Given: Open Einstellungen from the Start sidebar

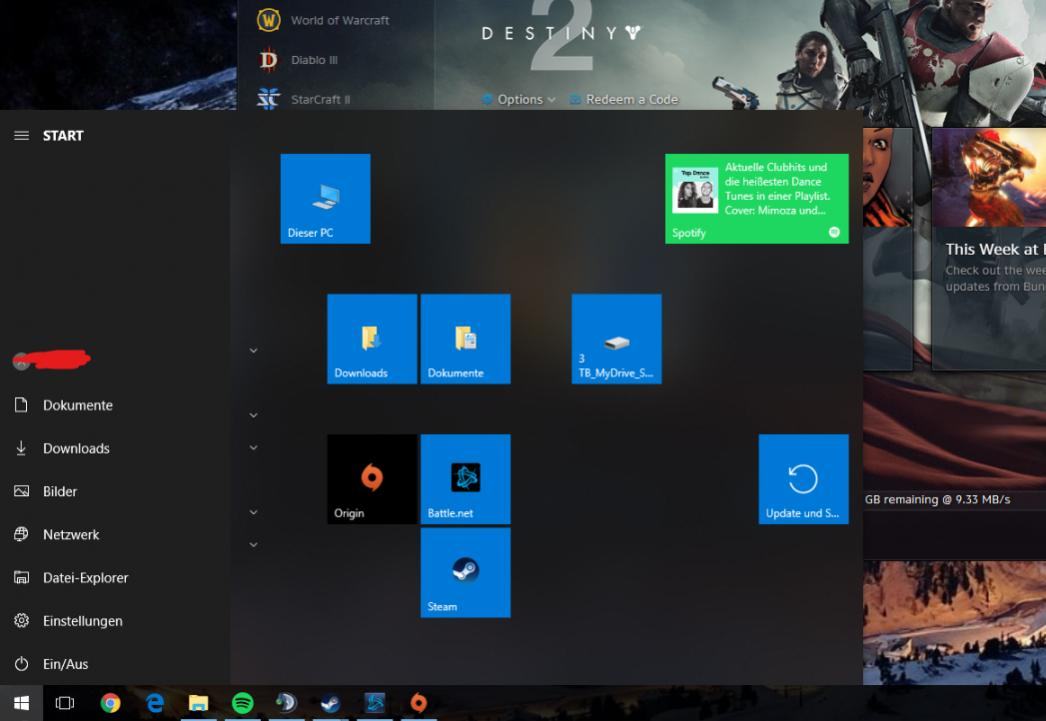Looking at the screenshot, I should click(x=81, y=621).
